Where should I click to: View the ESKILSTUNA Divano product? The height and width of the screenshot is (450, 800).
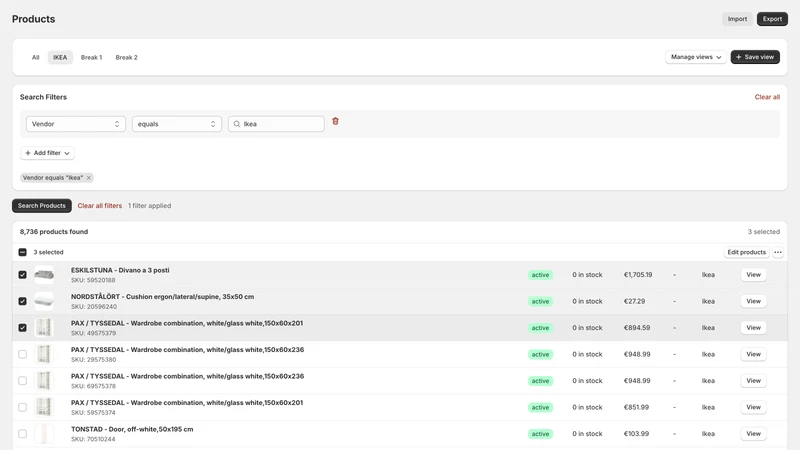pyautogui.click(x=753, y=274)
